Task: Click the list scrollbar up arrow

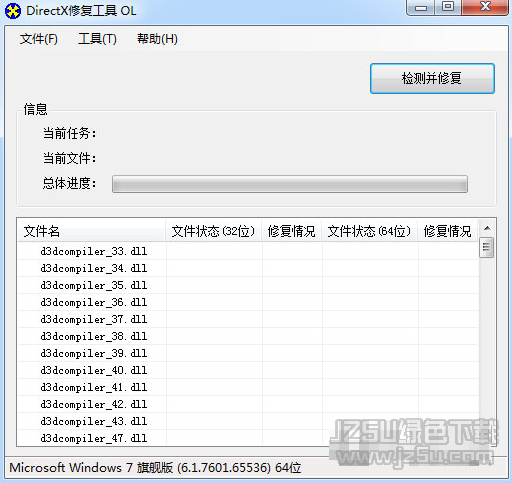Action: point(487,228)
